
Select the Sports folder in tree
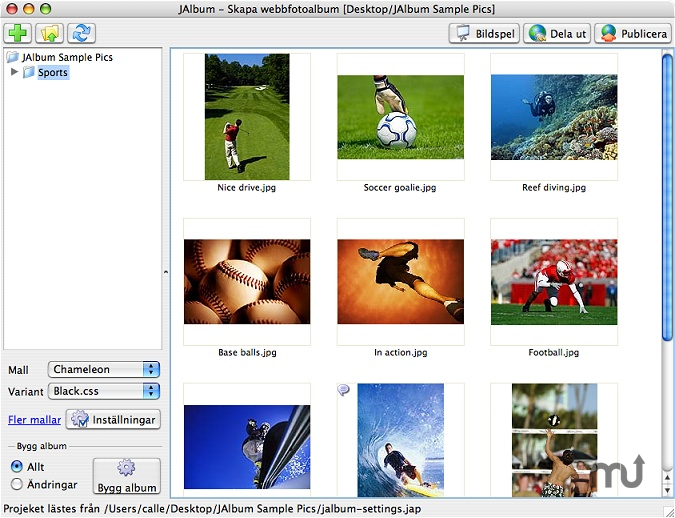(46, 72)
